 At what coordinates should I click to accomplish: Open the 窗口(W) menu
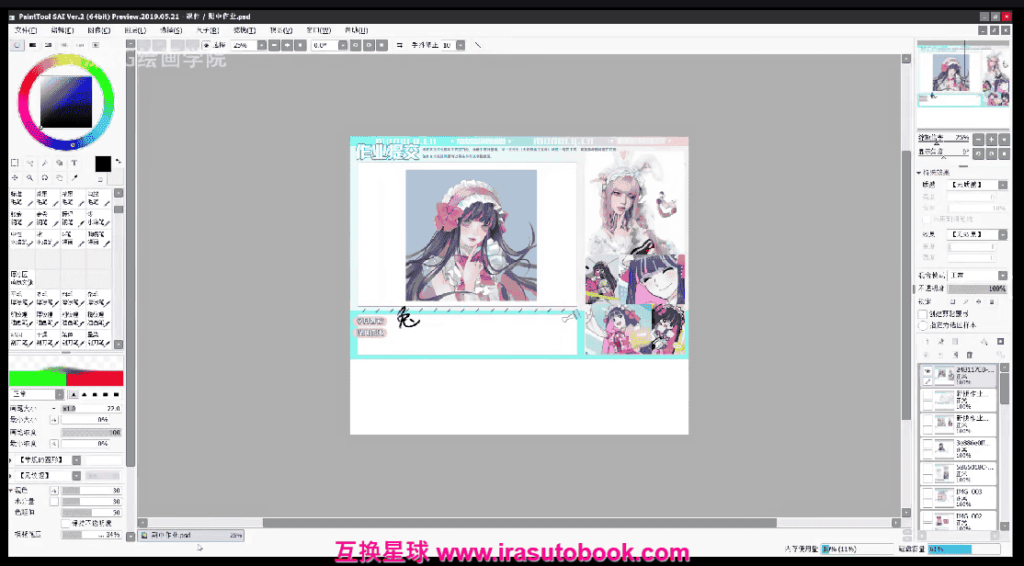click(x=318, y=30)
